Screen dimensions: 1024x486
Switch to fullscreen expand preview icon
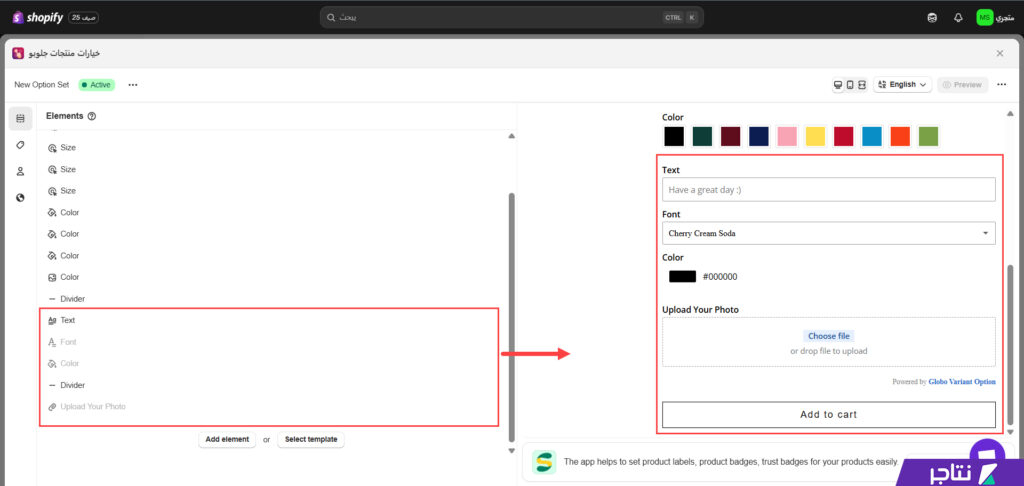click(862, 85)
